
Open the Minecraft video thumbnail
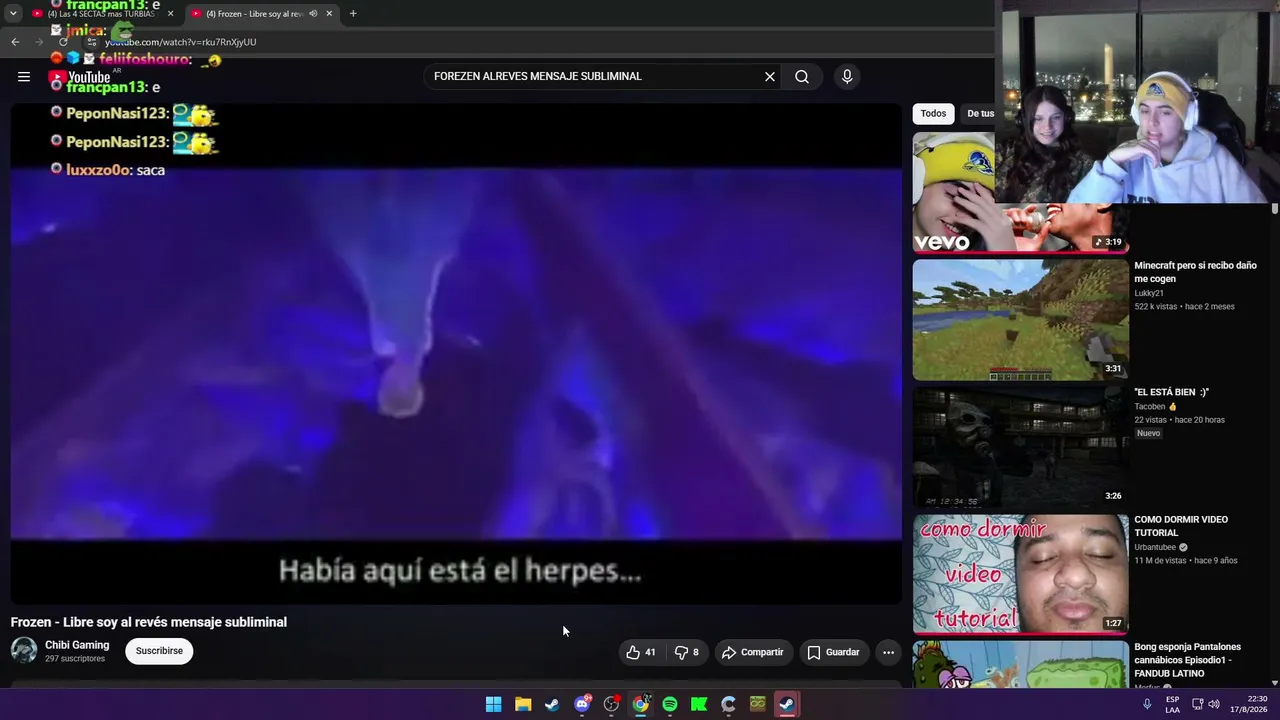(1021, 320)
